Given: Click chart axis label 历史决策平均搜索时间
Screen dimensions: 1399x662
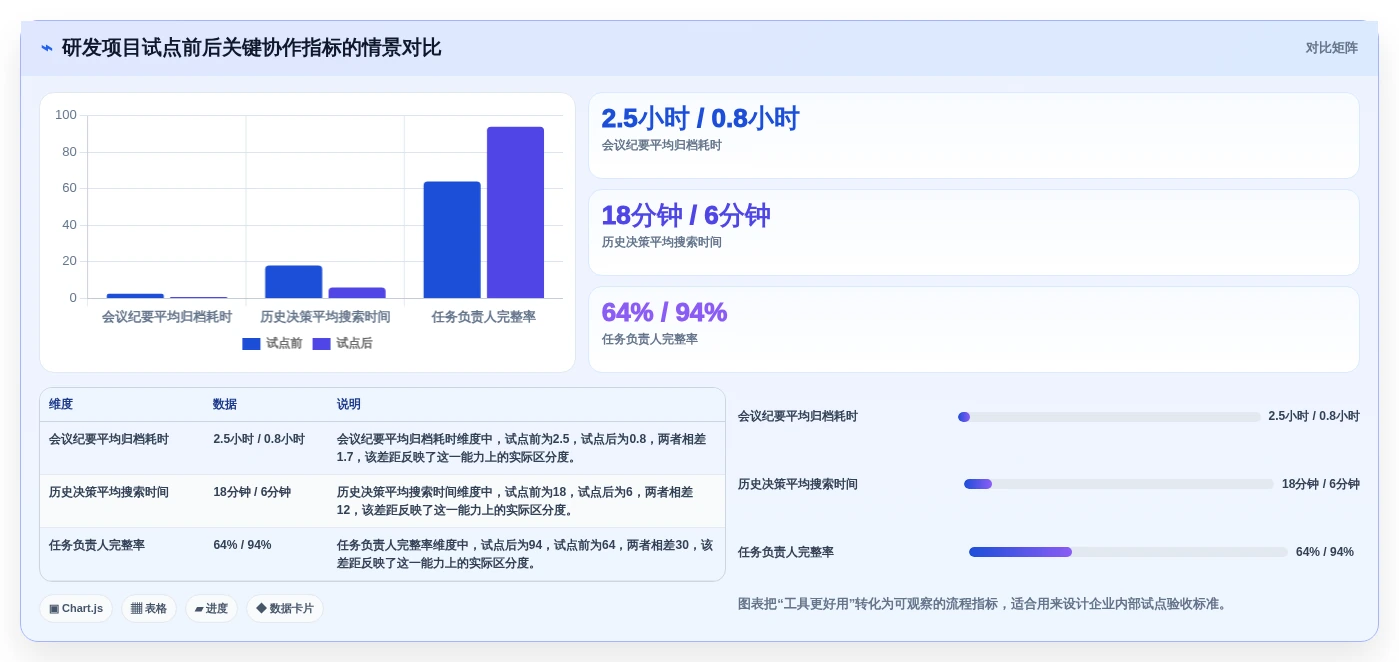Looking at the screenshot, I should tap(325, 317).
